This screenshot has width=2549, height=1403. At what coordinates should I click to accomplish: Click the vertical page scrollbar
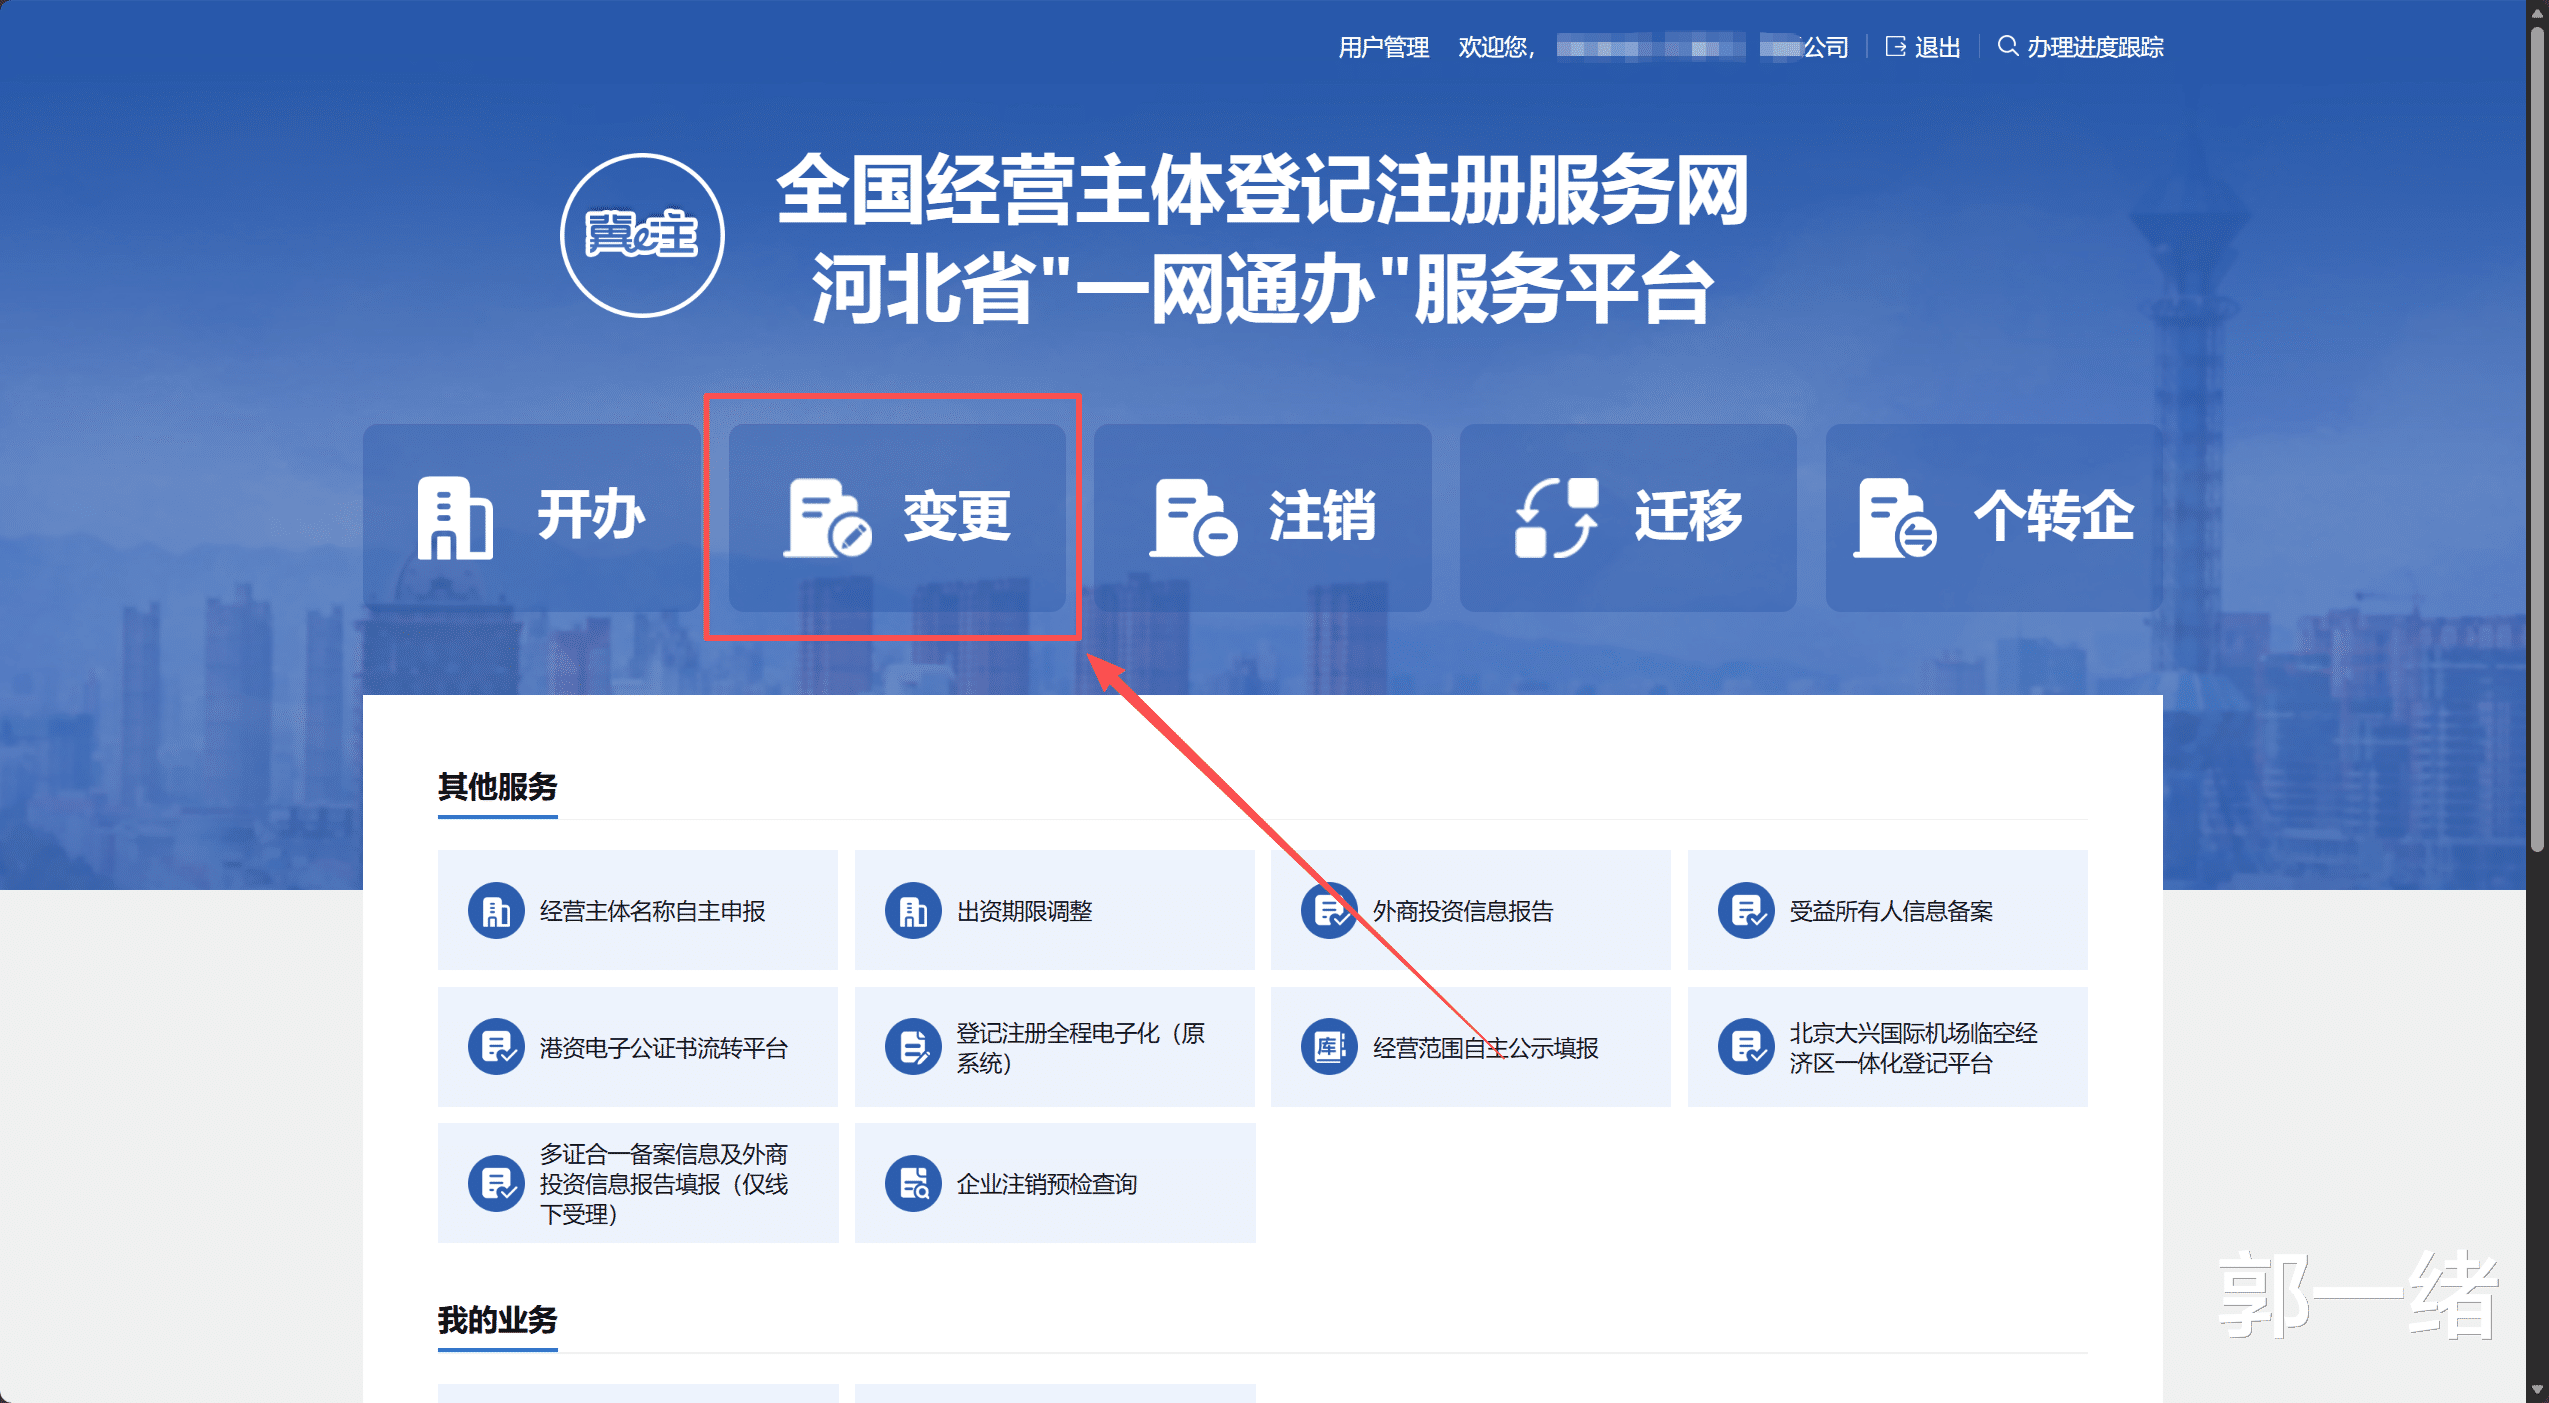[2536, 440]
